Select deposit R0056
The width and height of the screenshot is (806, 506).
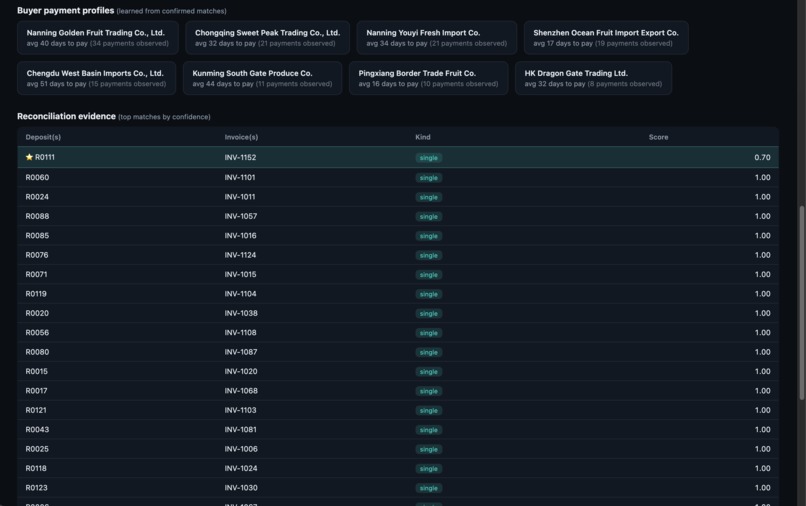[x=37, y=333]
